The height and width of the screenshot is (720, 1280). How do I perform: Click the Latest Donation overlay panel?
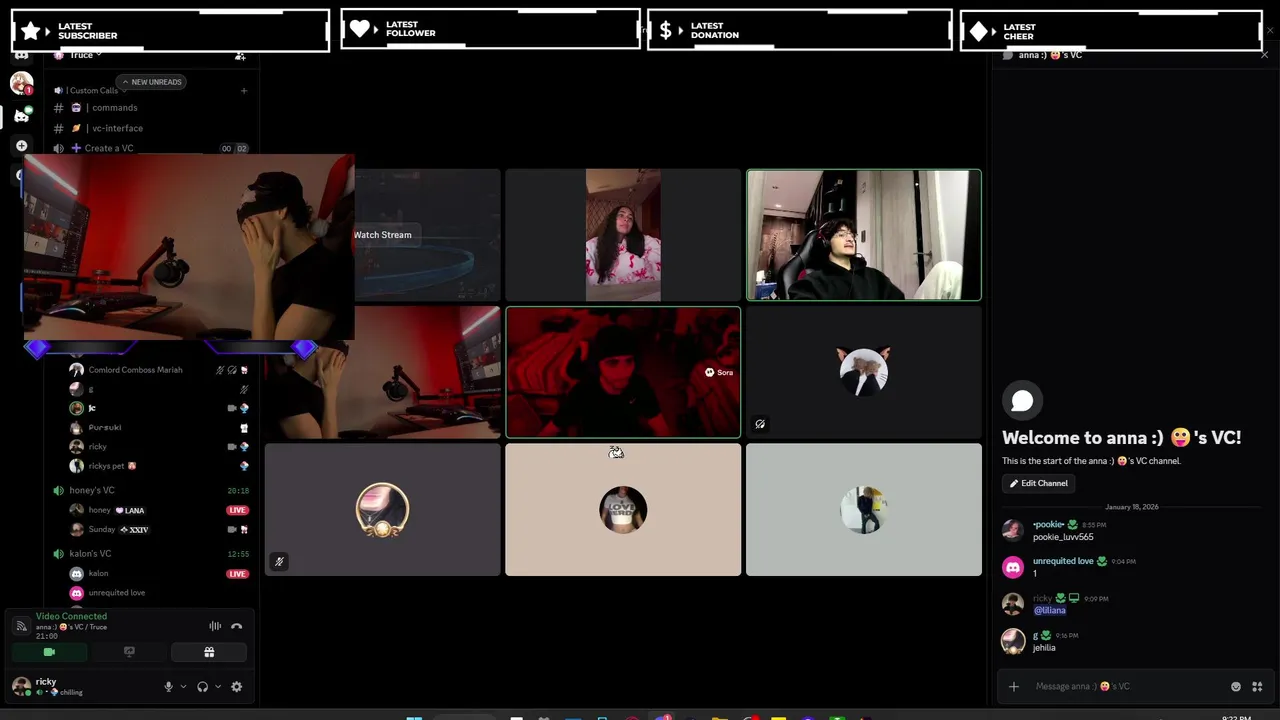pyautogui.click(x=800, y=31)
